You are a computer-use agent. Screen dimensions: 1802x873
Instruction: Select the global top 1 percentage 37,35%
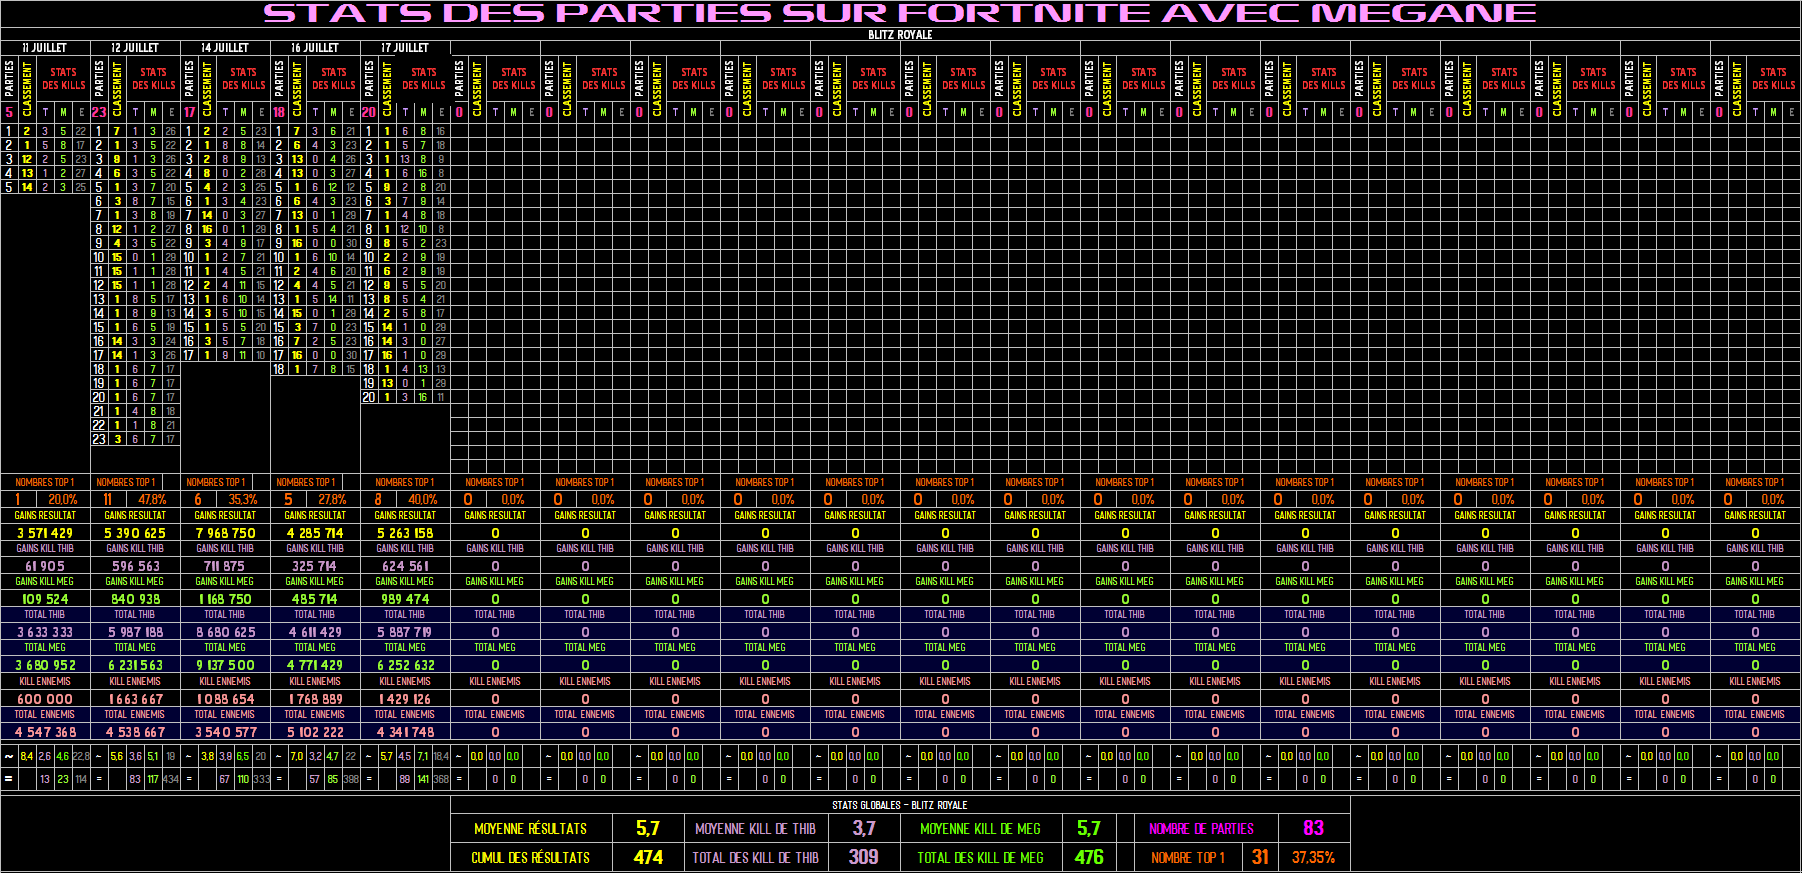click(1313, 857)
